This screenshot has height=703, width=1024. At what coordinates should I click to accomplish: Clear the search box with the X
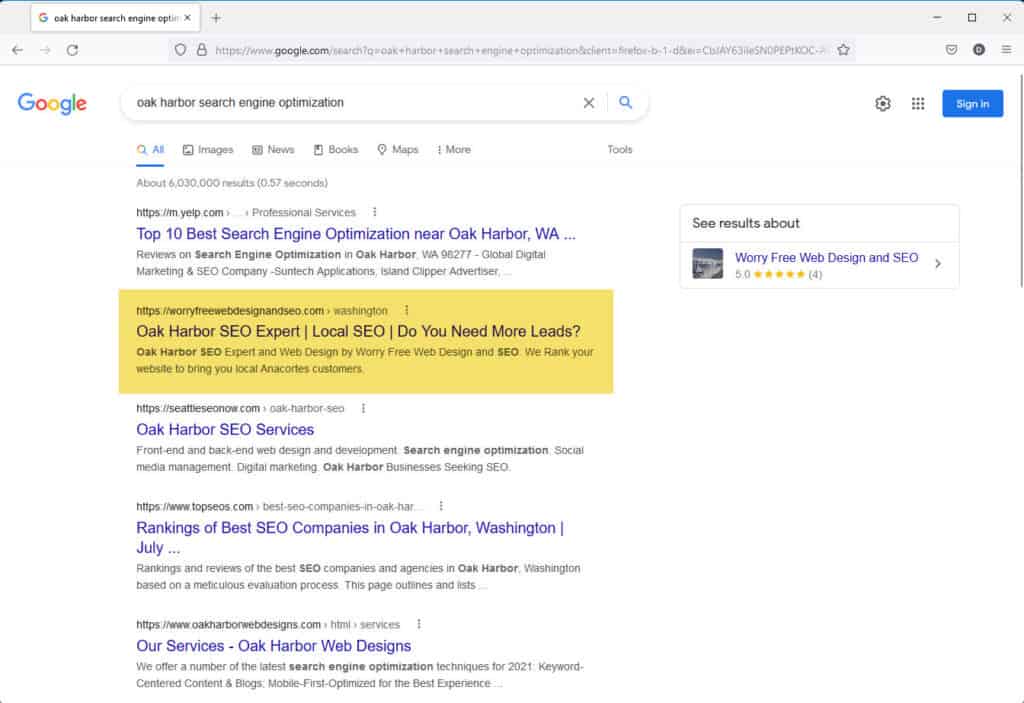click(588, 103)
